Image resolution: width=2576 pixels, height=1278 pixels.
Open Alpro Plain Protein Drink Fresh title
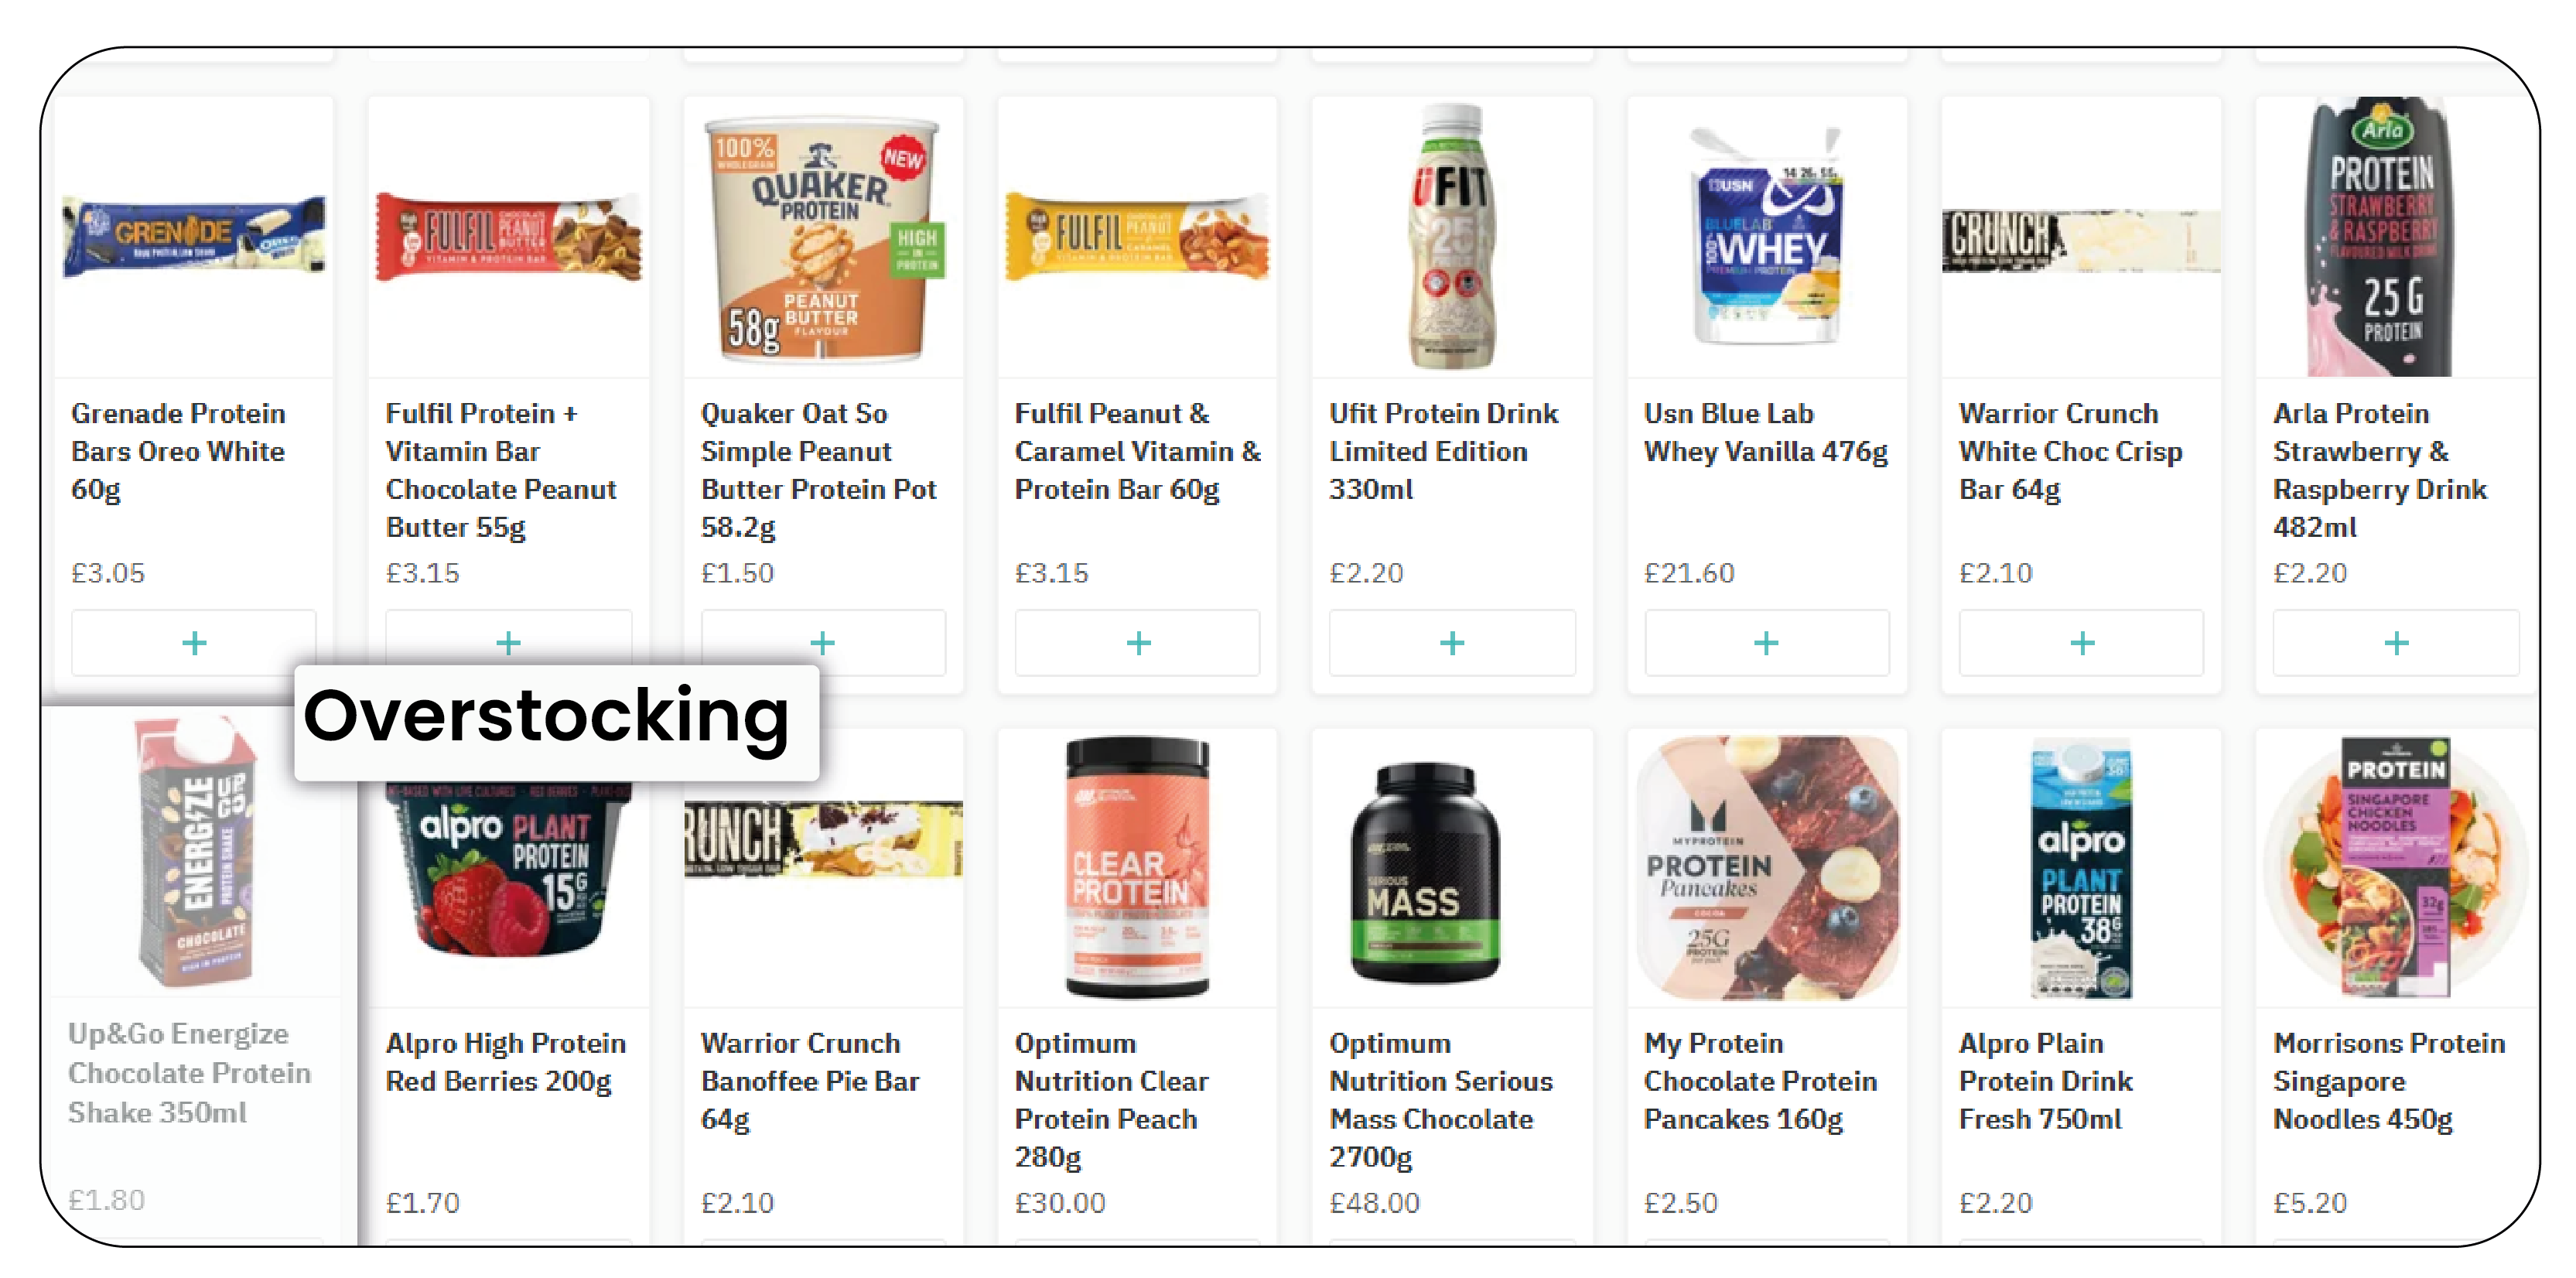tap(2046, 1081)
